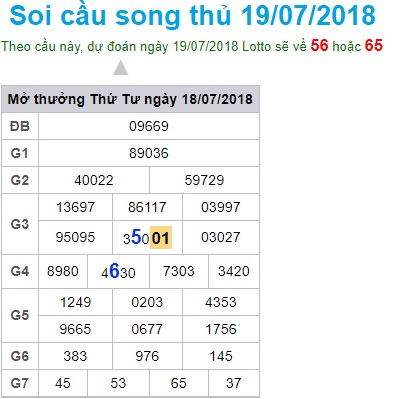395x399 pixels.
Task: Select the highlighted 01 cell in G3
Action: [x=161, y=238]
